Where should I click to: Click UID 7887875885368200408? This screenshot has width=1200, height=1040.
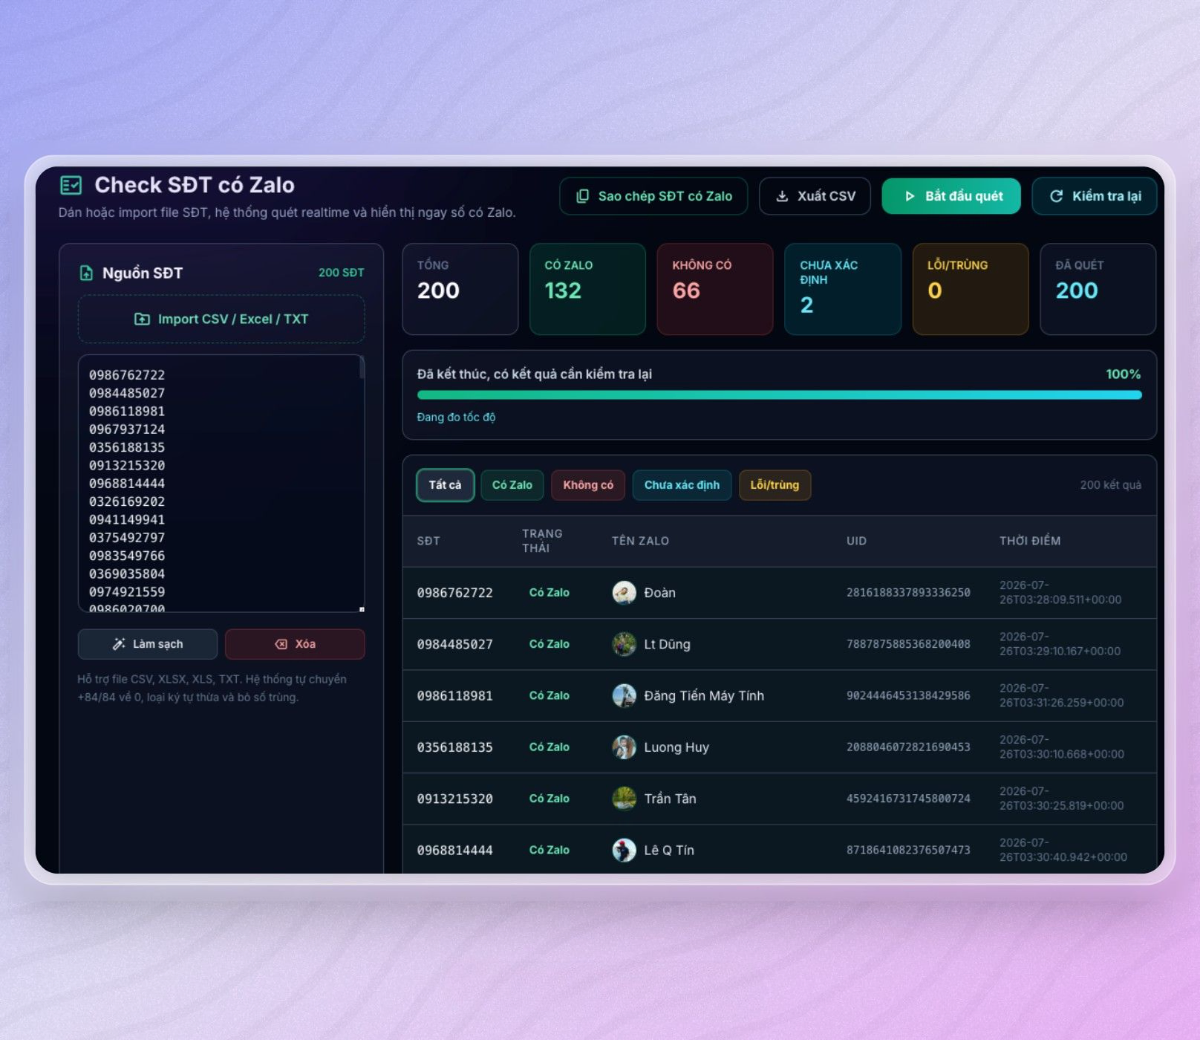[x=908, y=644]
